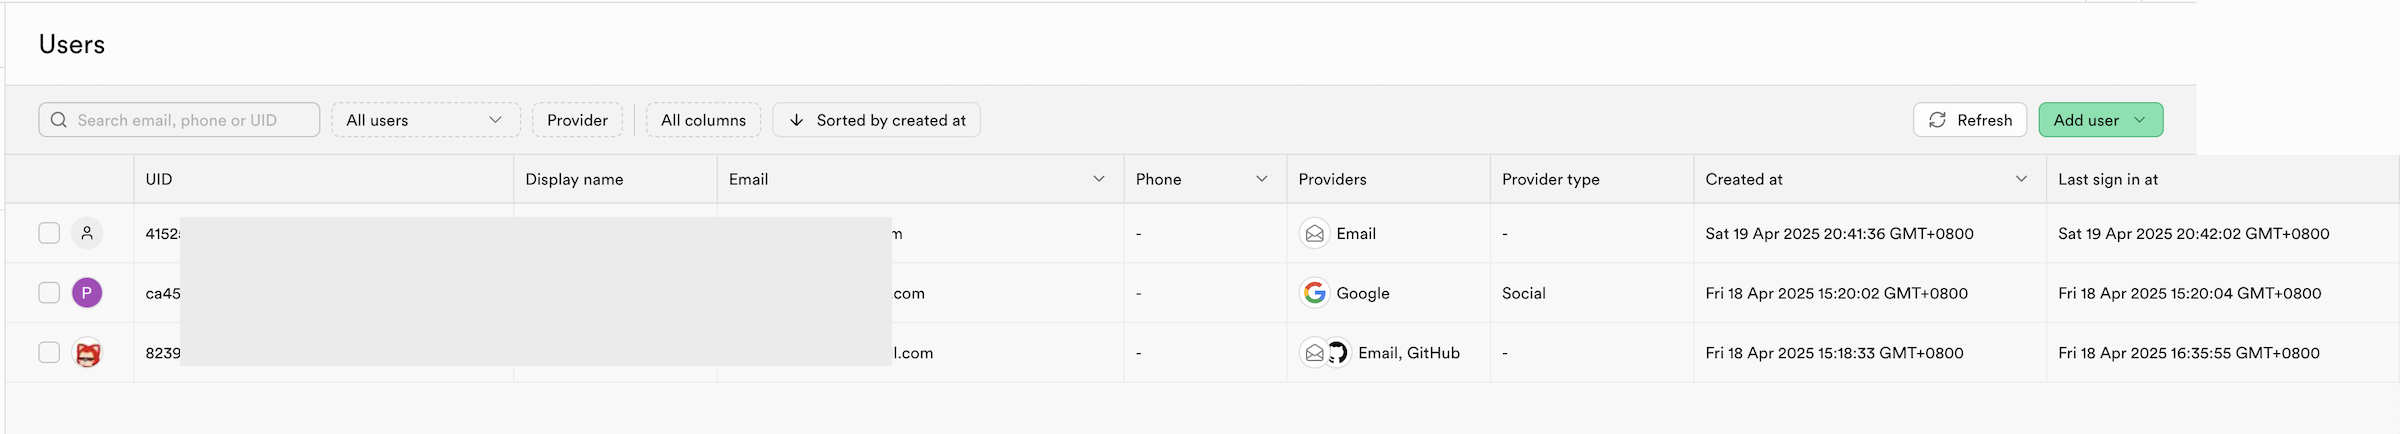
Task: Open the All users filter dropdown
Action: [425, 120]
